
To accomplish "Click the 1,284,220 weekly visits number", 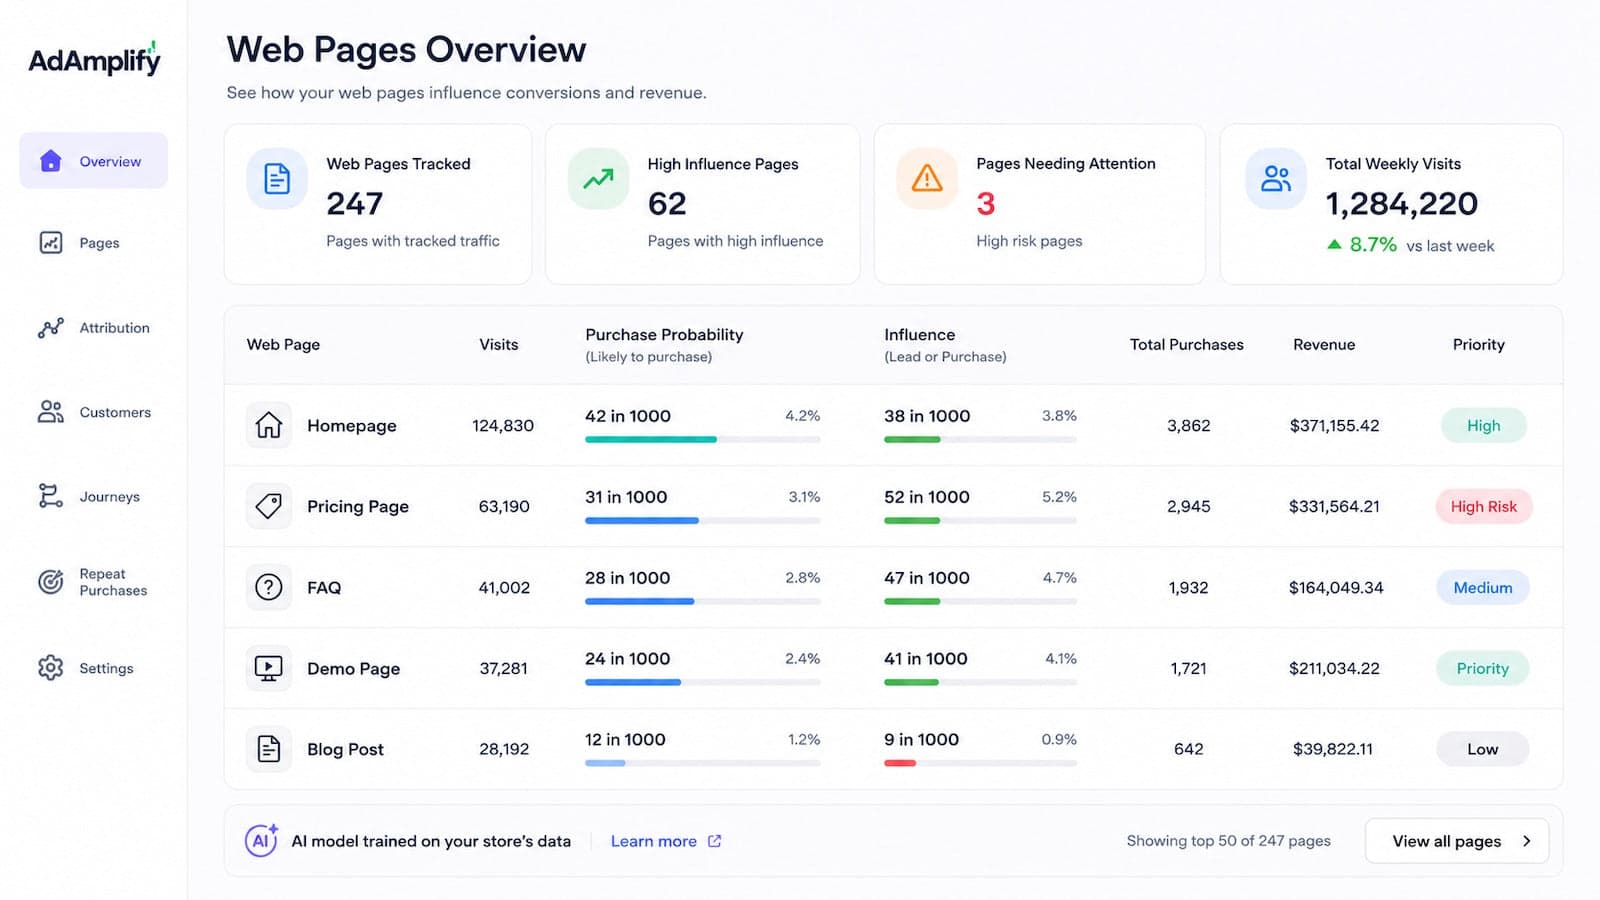I will [x=1401, y=203].
